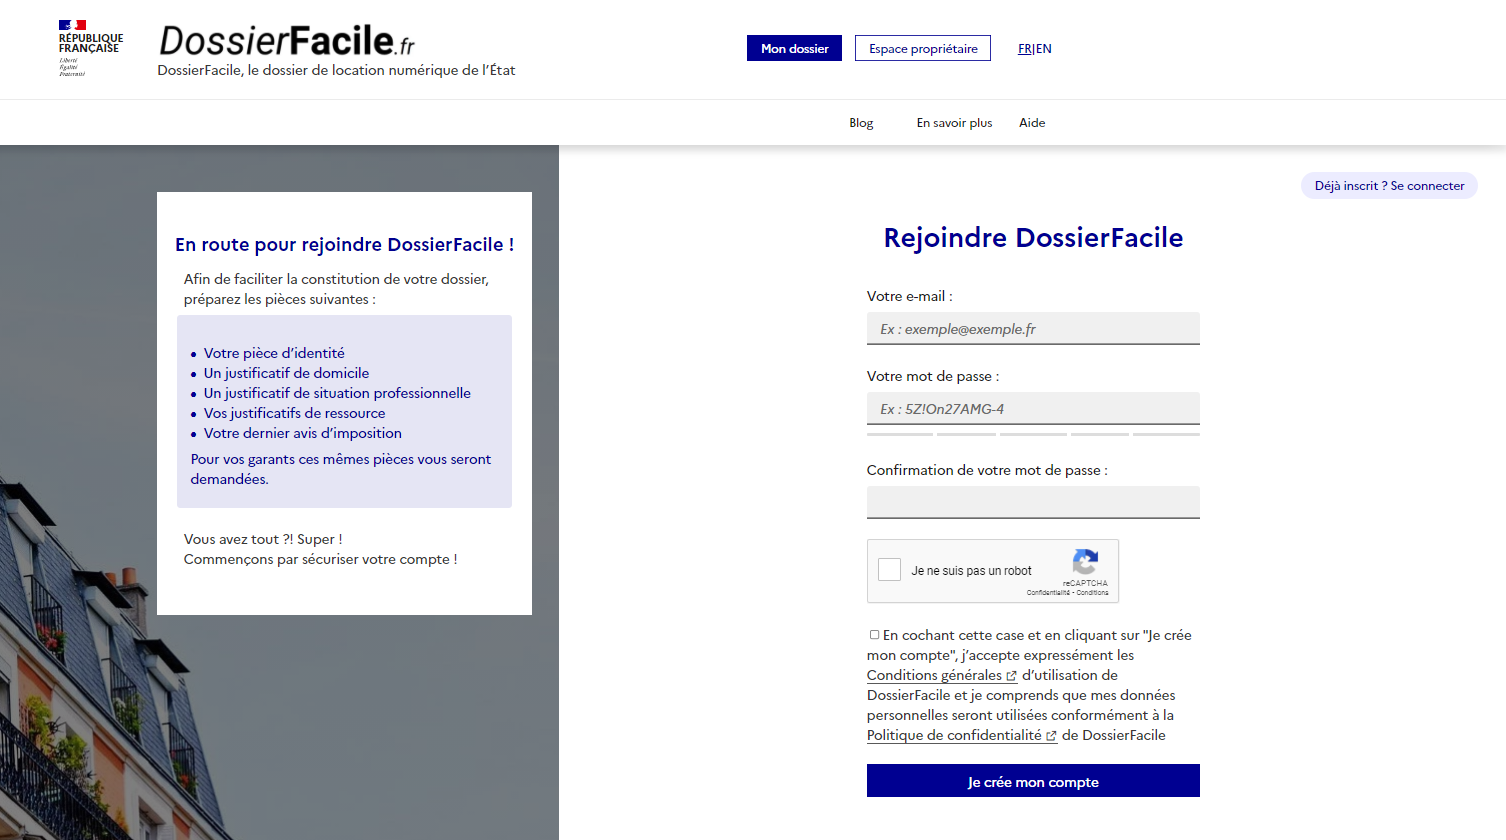Open the En savoir plus menu
Screen dimensions: 1506x840
coord(954,123)
